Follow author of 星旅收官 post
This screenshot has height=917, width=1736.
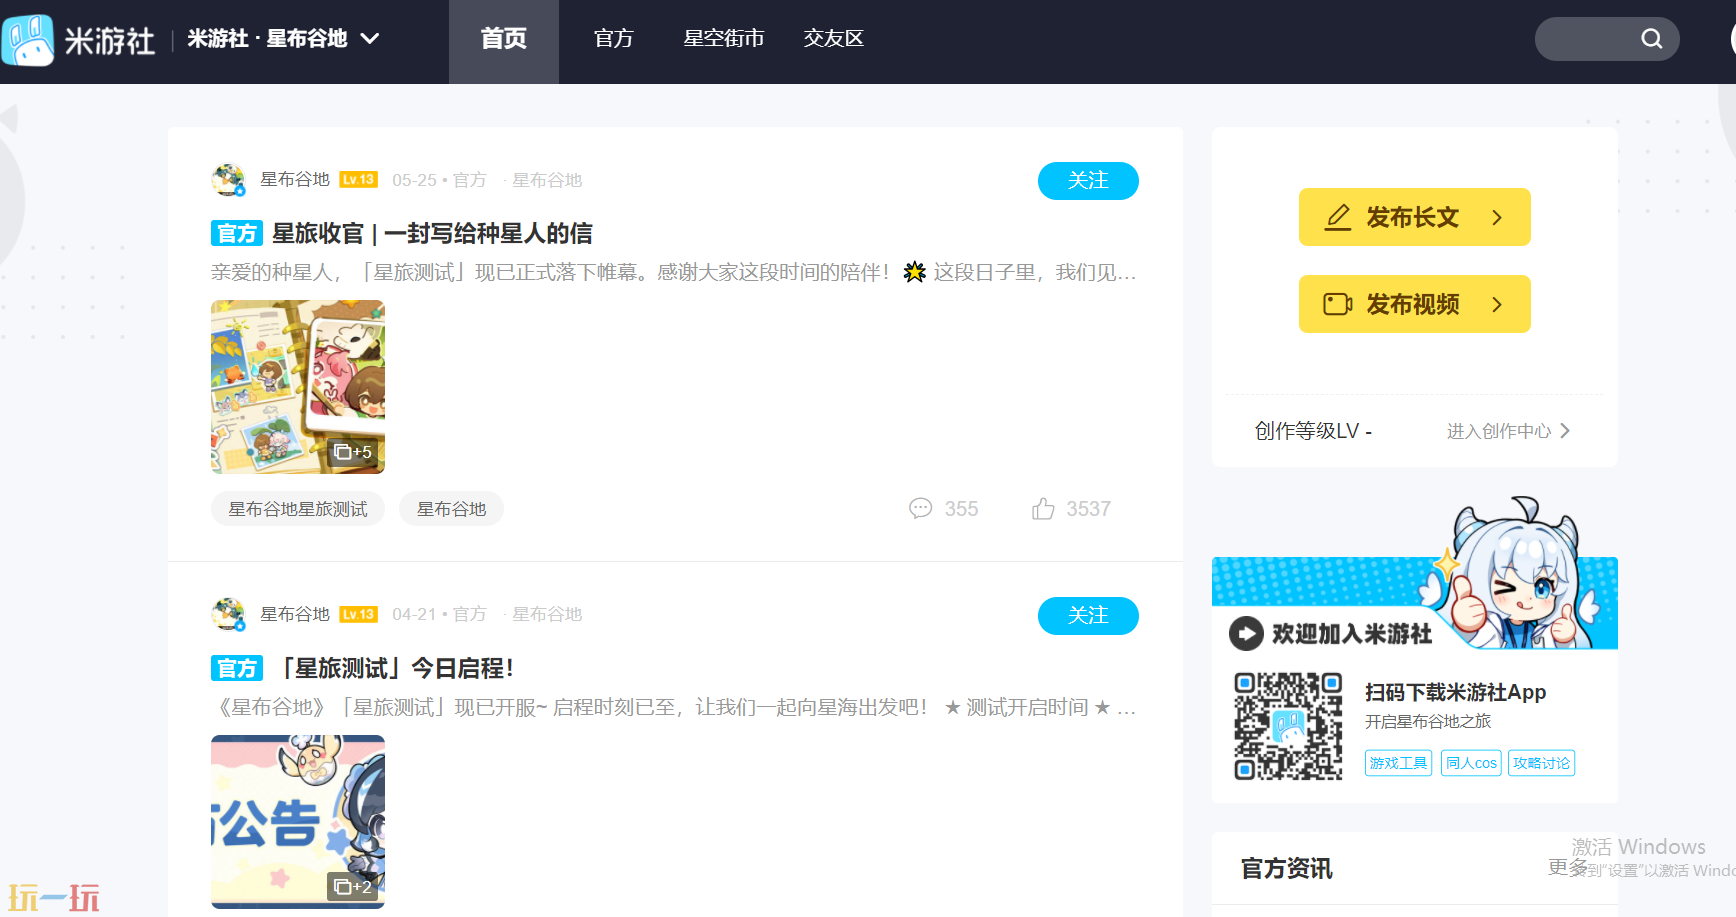click(x=1088, y=181)
